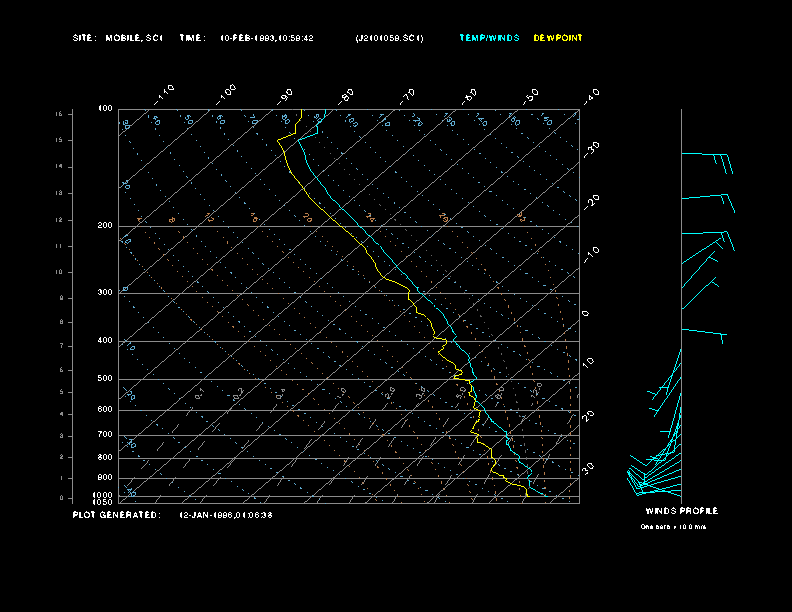This screenshot has width=792, height=612.
Task: Click the '-10' isotherm label on right edge
Action: pos(591,255)
